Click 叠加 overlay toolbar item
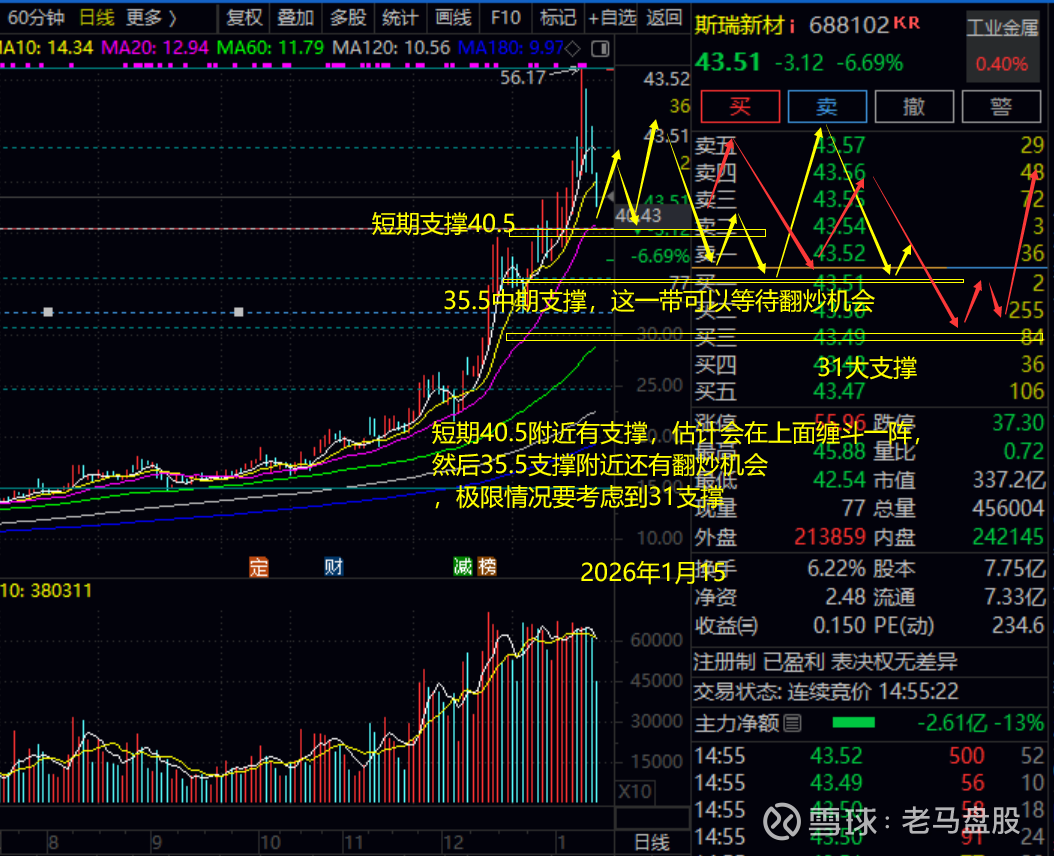This screenshot has width=1054, height=856. [x=296, y=17]
